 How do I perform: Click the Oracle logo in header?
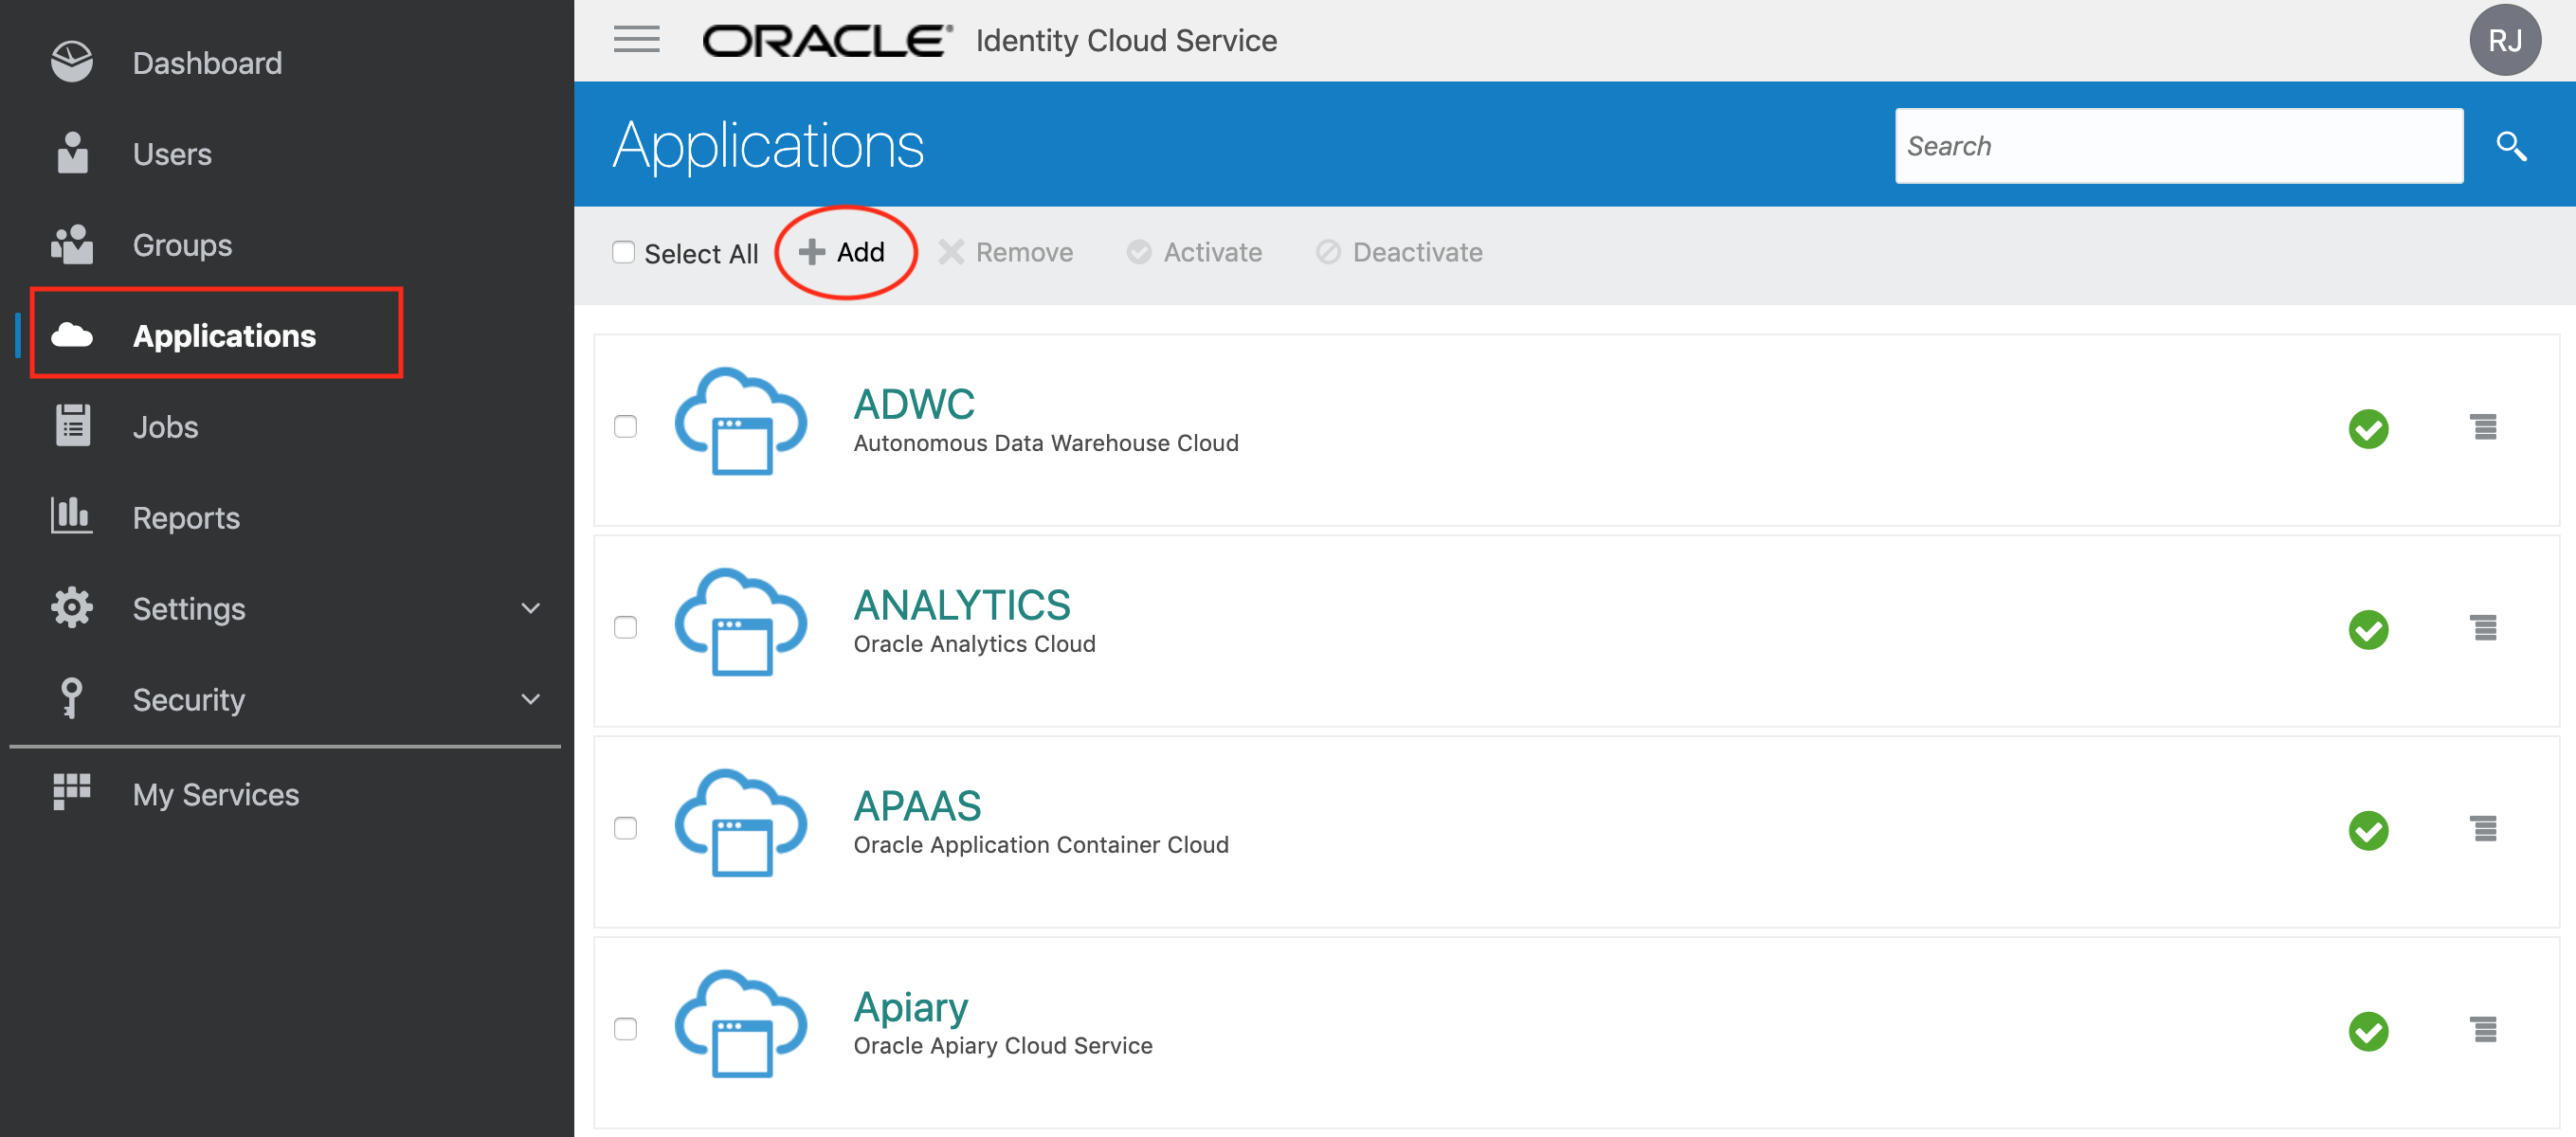826,41
